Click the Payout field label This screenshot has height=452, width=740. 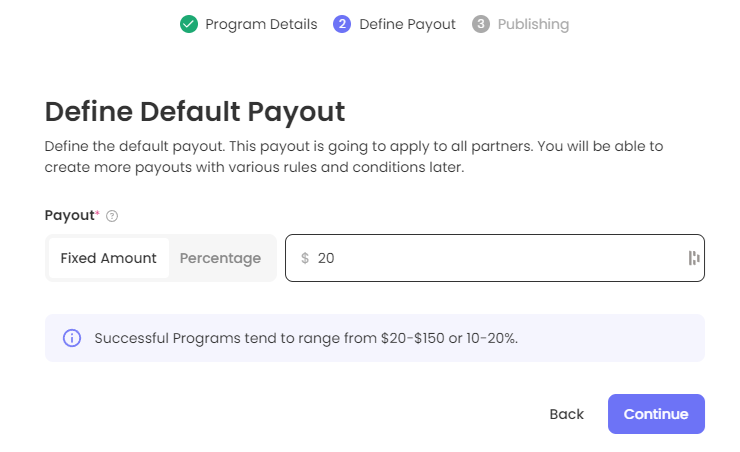coord(69,215)
